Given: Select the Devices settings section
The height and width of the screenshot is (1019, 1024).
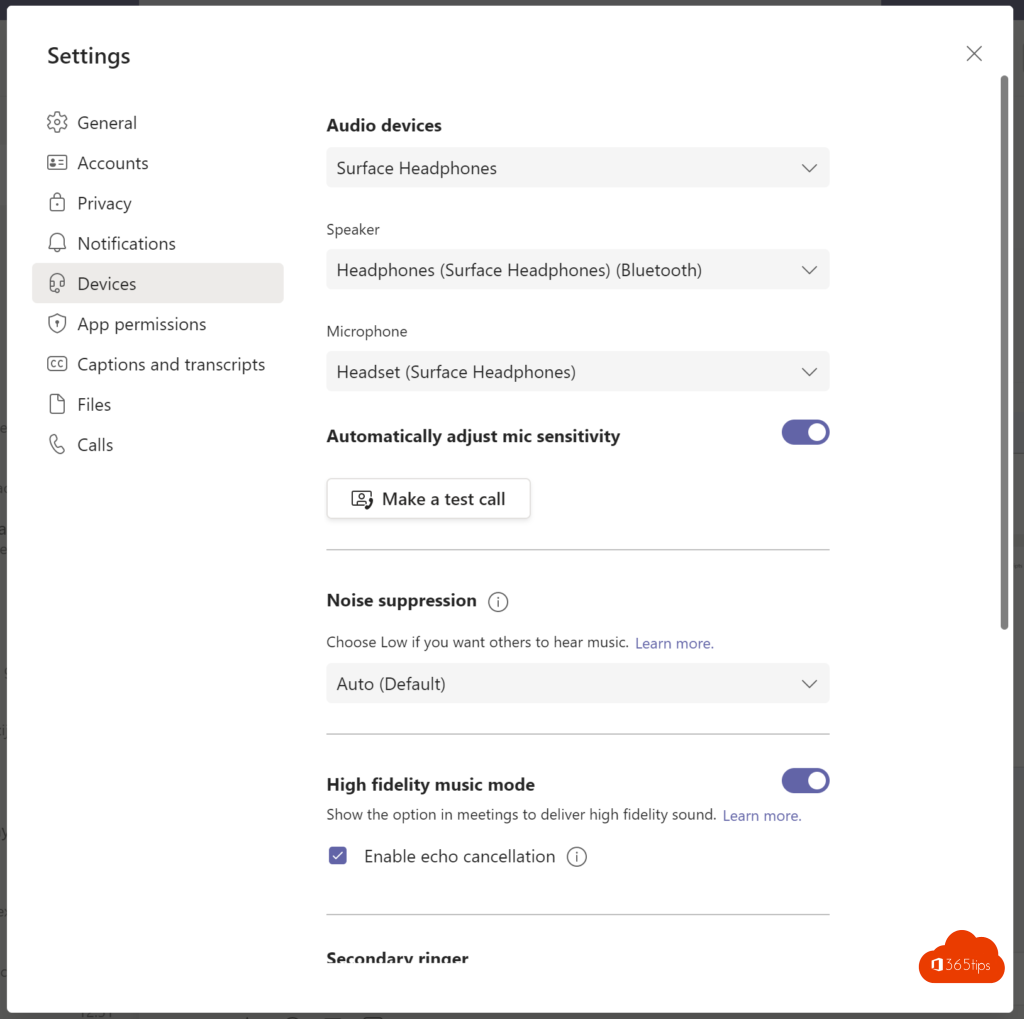Looking at the screenshot, I should tap(157, 283).
